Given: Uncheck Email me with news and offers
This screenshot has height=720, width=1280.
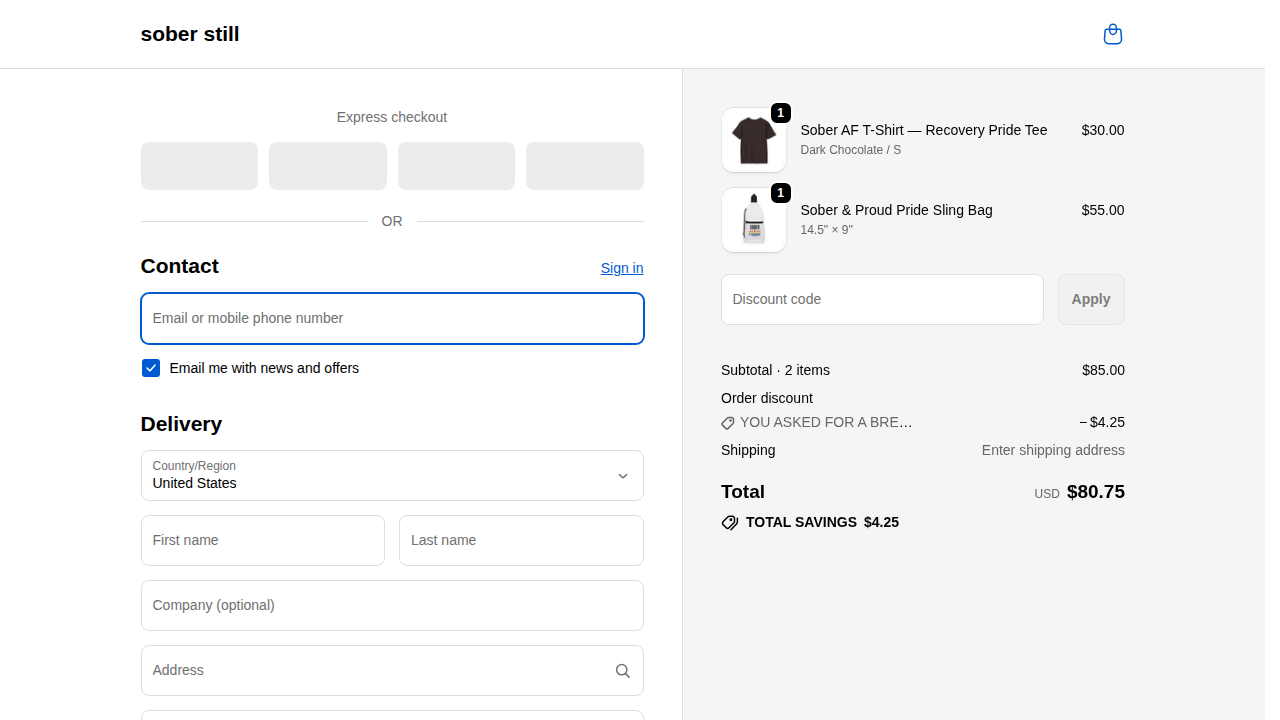Looking at the screenshot, I should click(151, 368).
